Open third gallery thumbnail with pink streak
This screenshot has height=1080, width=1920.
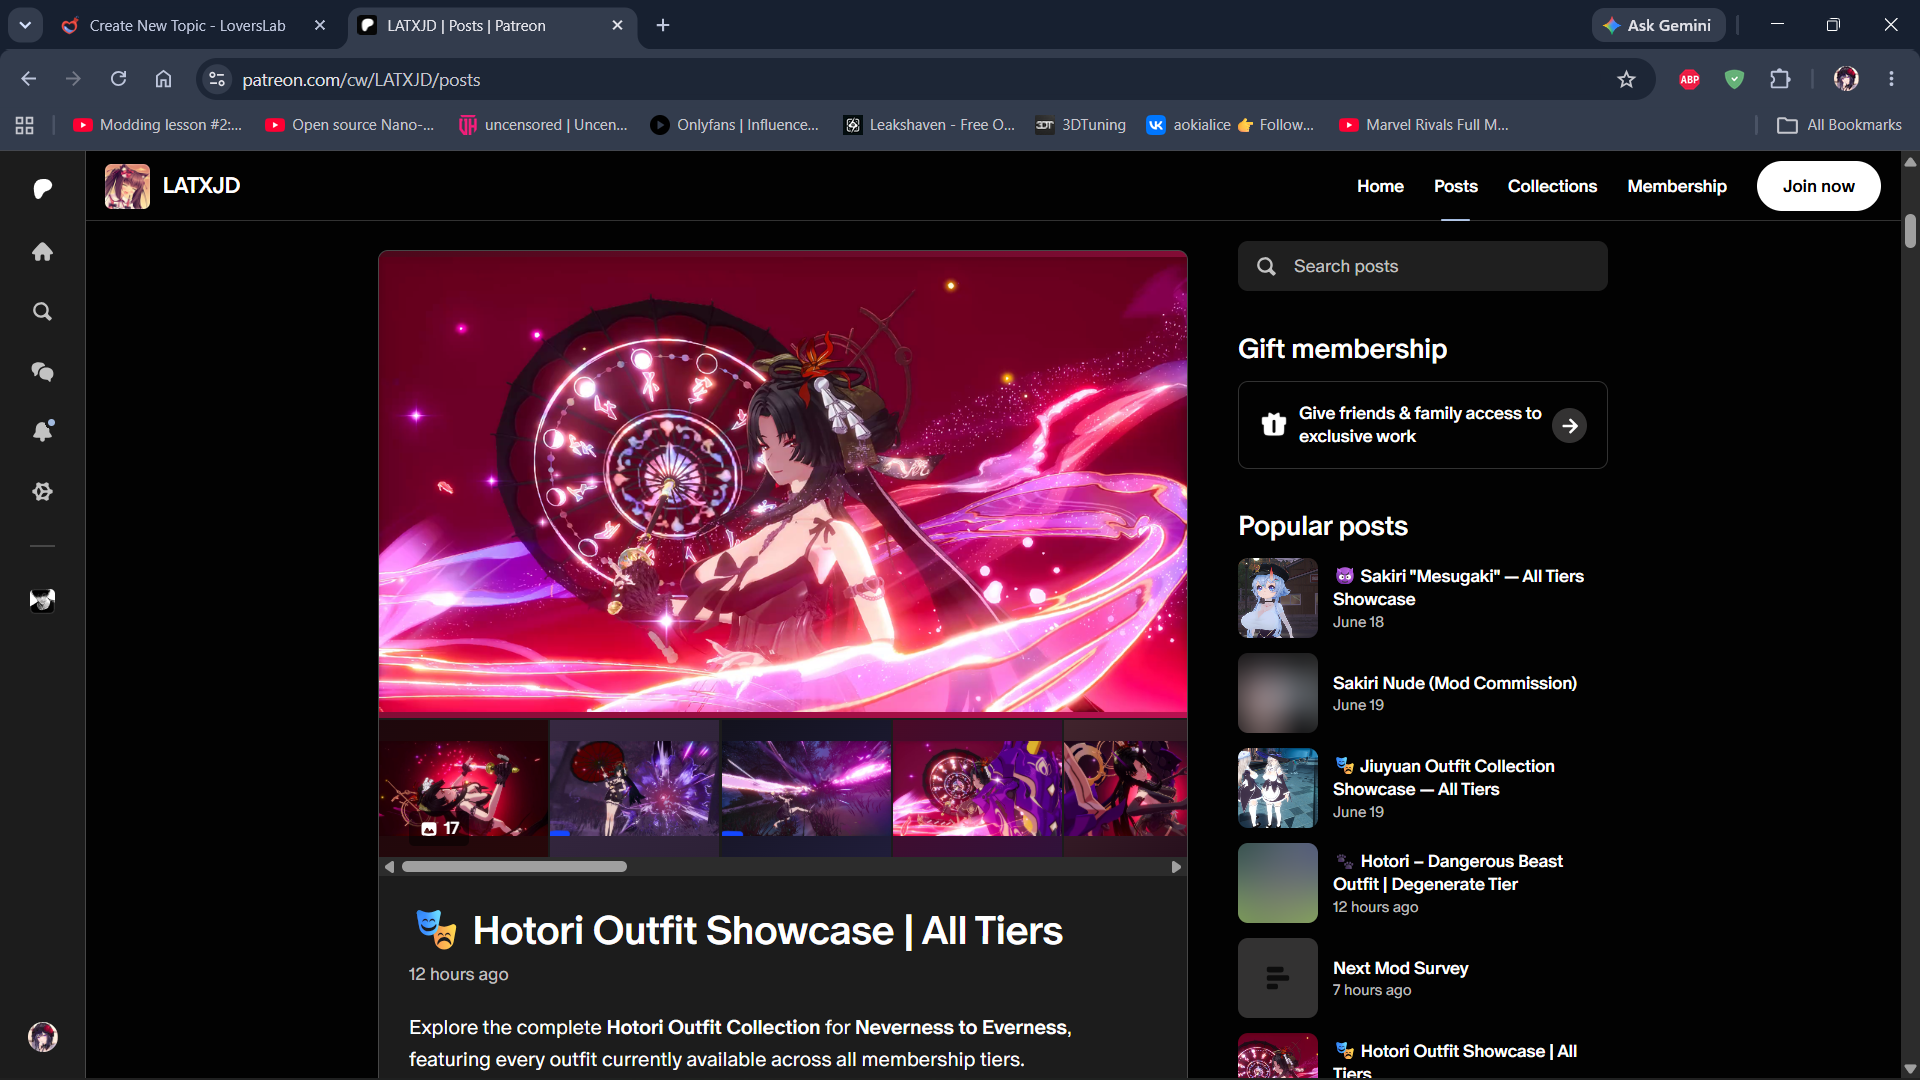[806, 788]
